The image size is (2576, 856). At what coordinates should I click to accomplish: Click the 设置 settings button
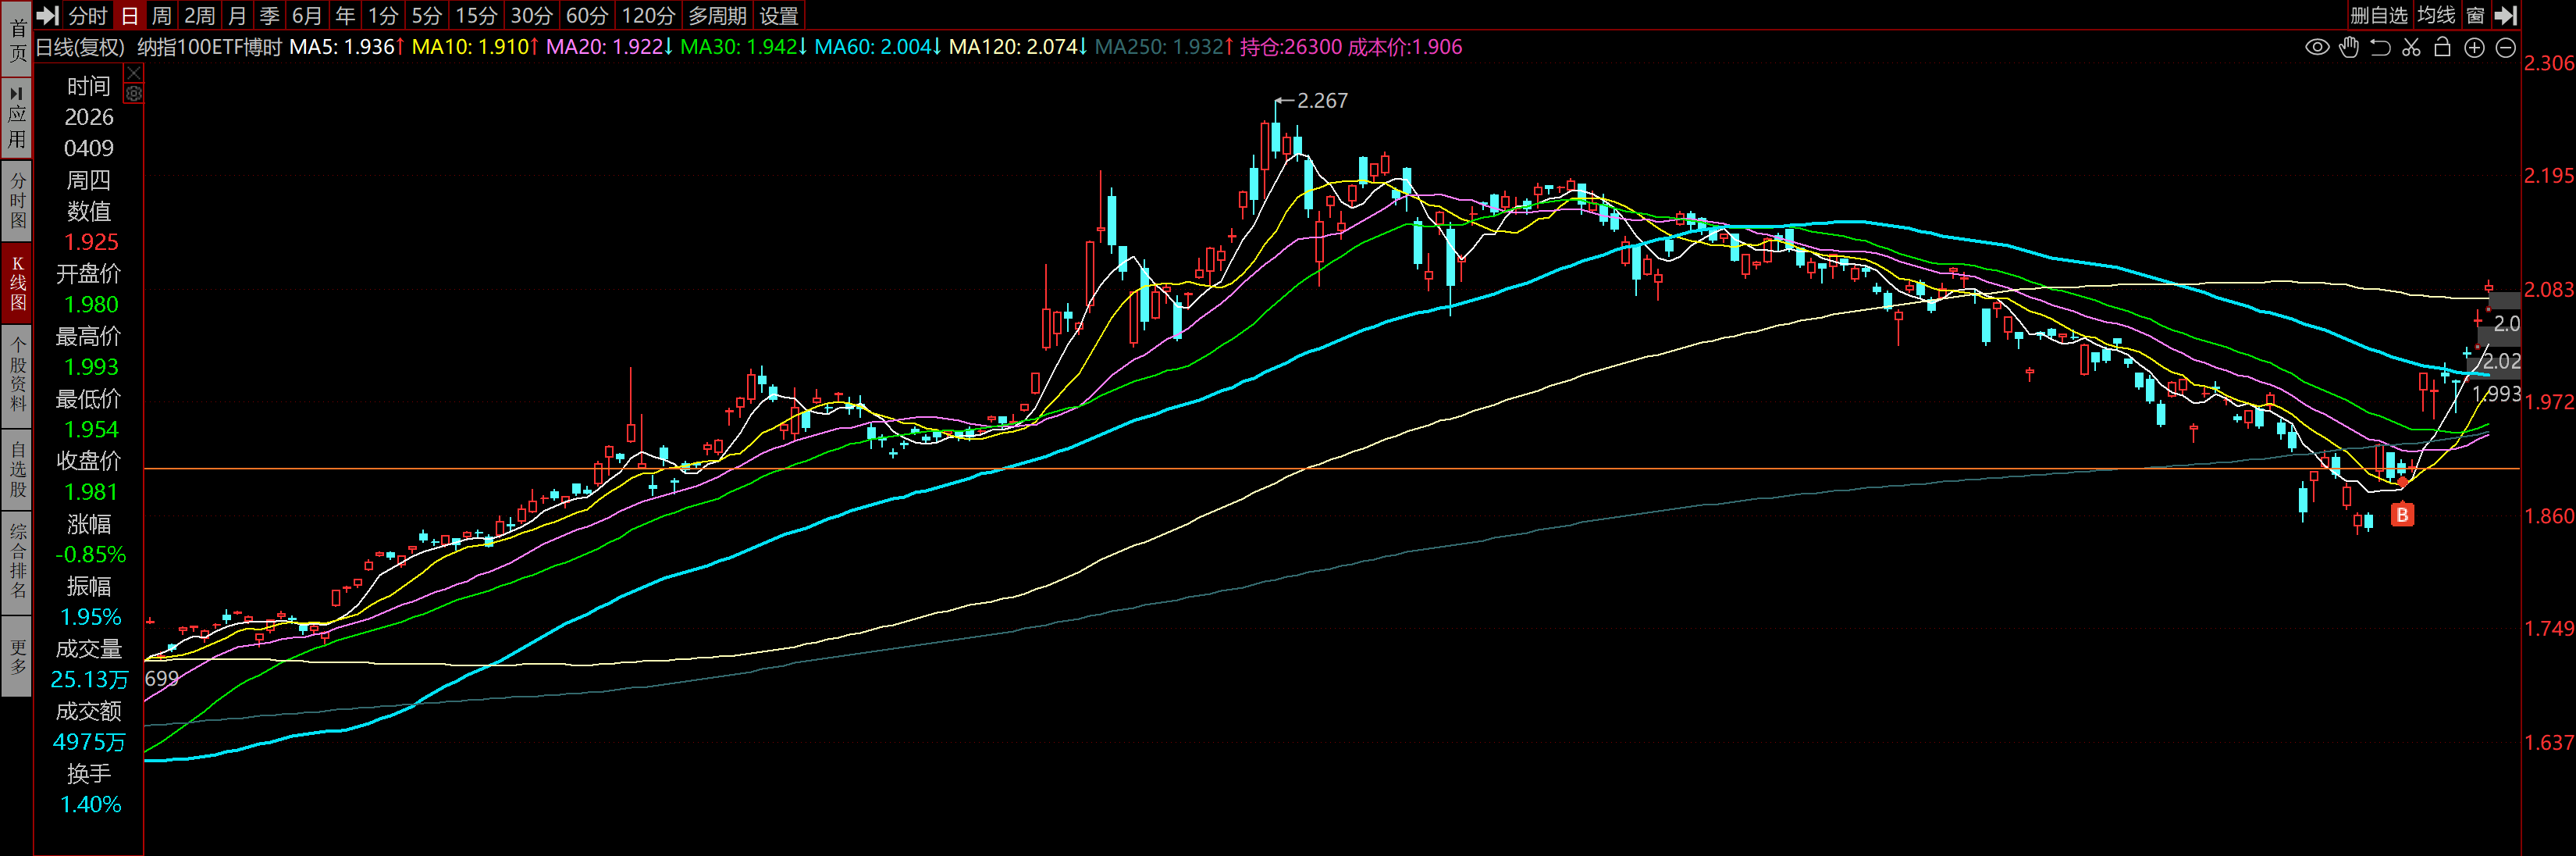coord(779,15)
